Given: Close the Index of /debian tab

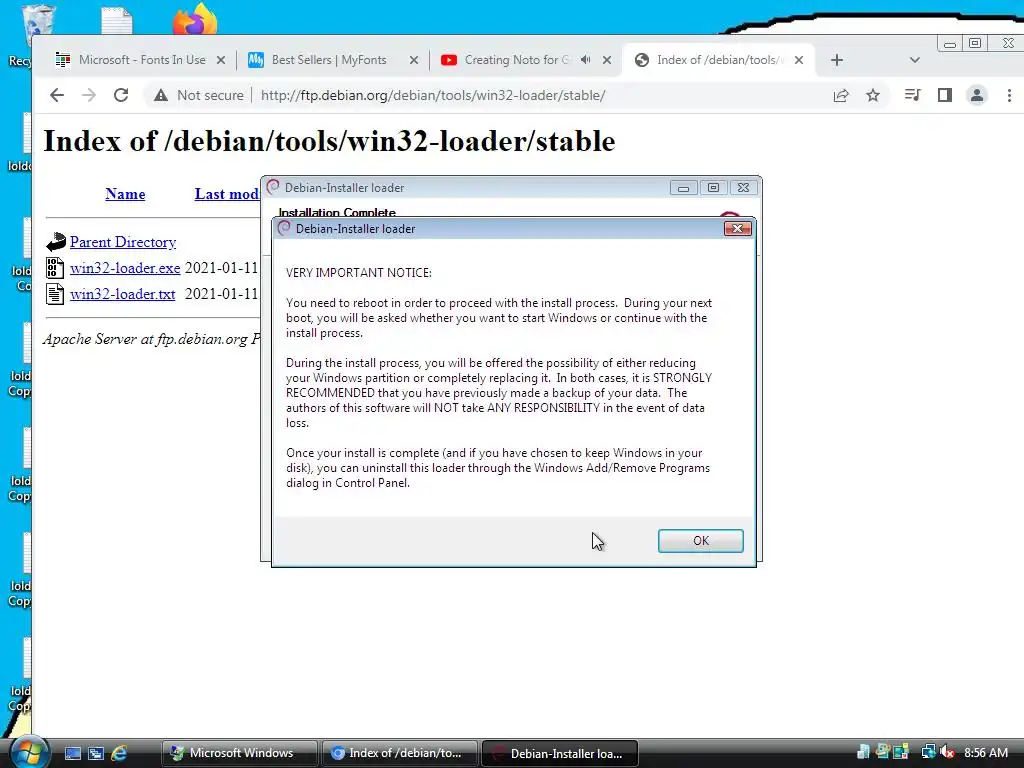Looking at the screenshot, I should (x=799, y=60).
